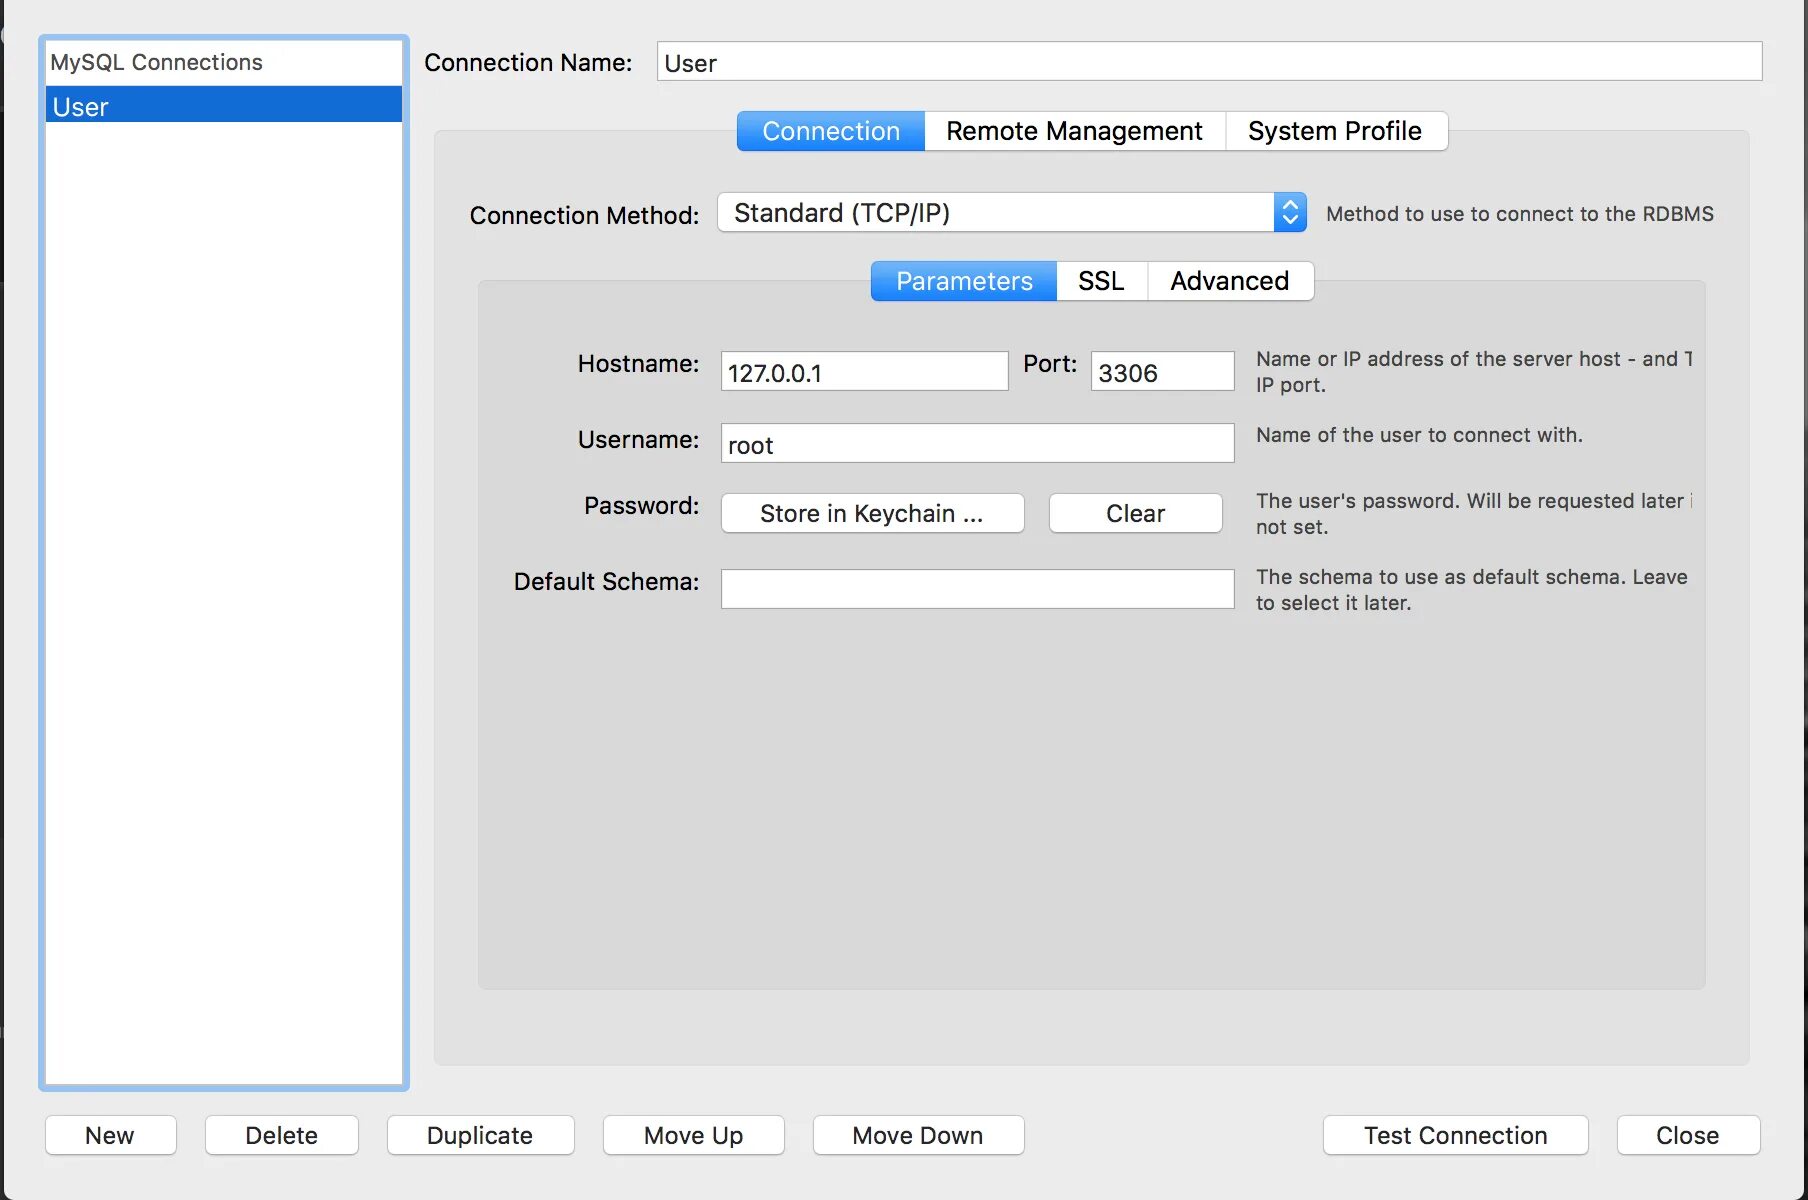Select the Parameters sub-tab

pyautogui.click(x=964, y=281)
